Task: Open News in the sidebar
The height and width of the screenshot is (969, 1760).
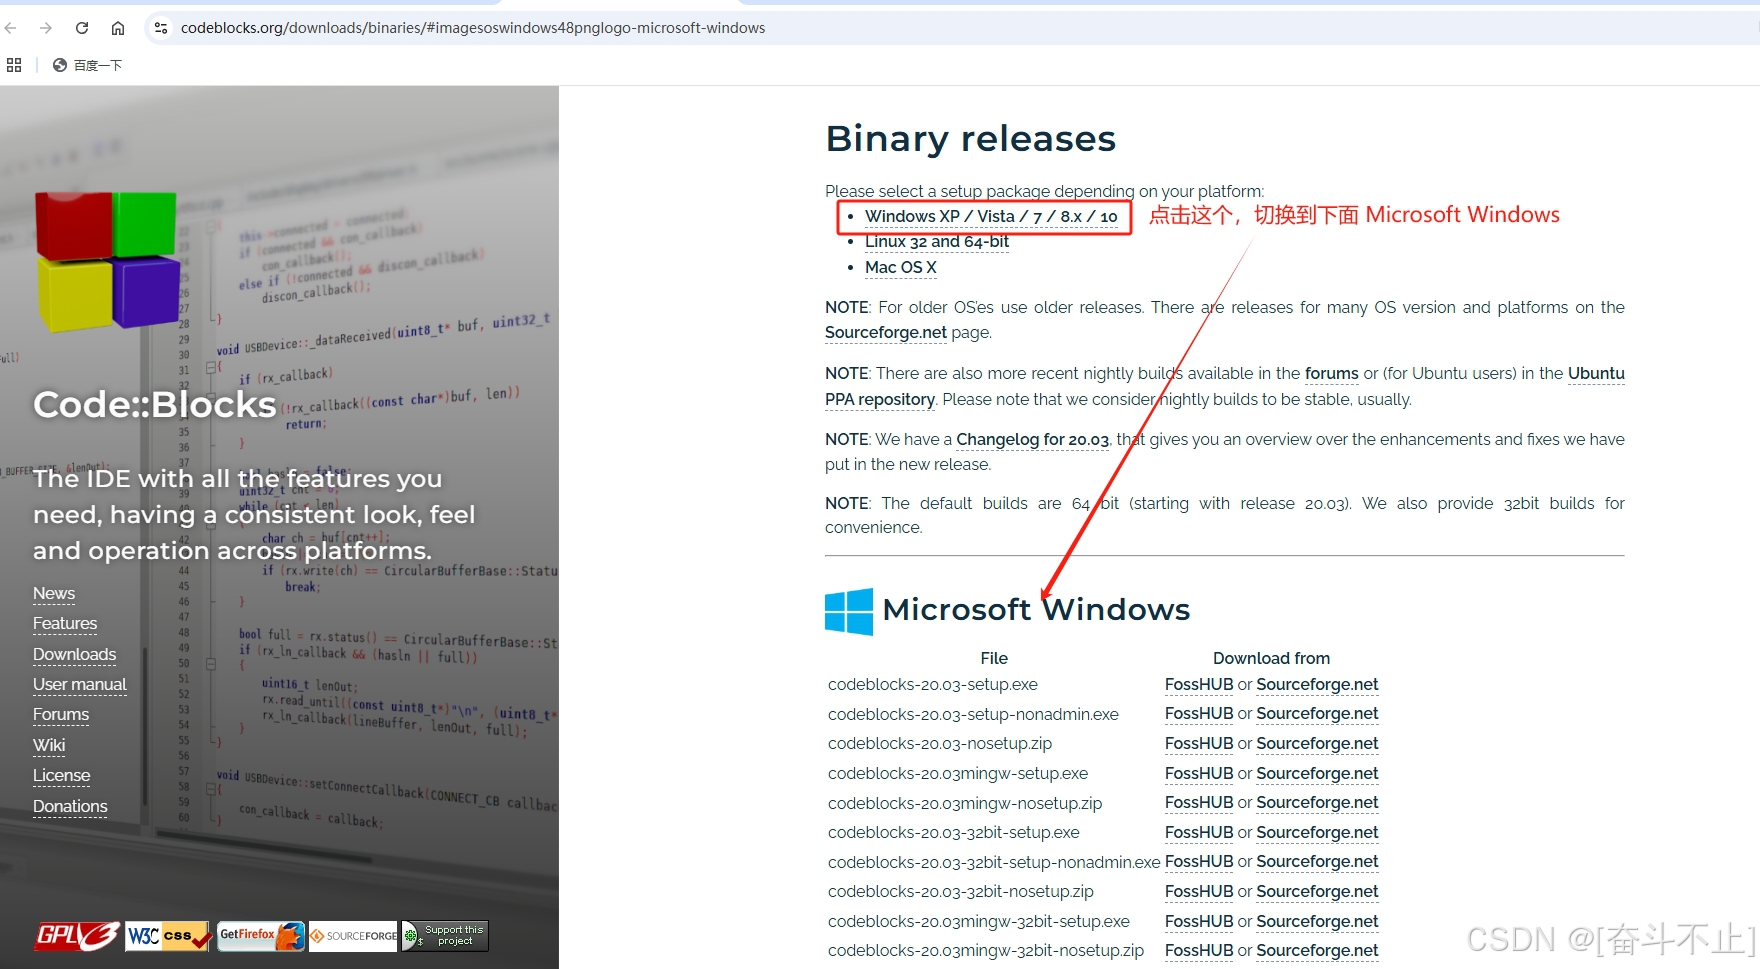Action: (x=54, y=594)
